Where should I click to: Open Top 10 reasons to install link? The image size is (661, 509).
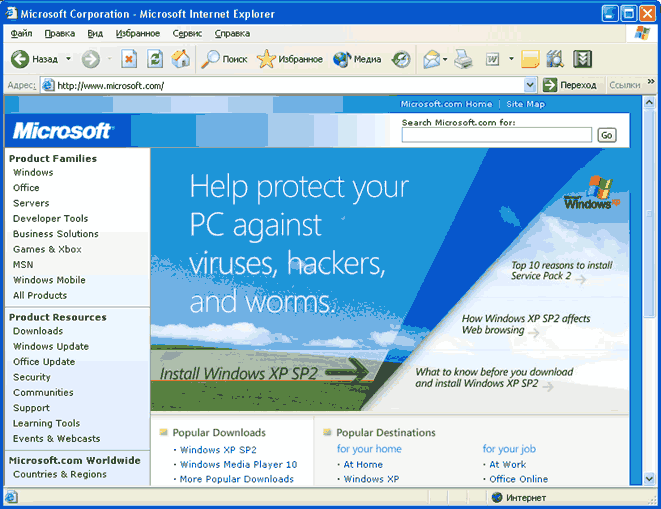tap(562, 271)
